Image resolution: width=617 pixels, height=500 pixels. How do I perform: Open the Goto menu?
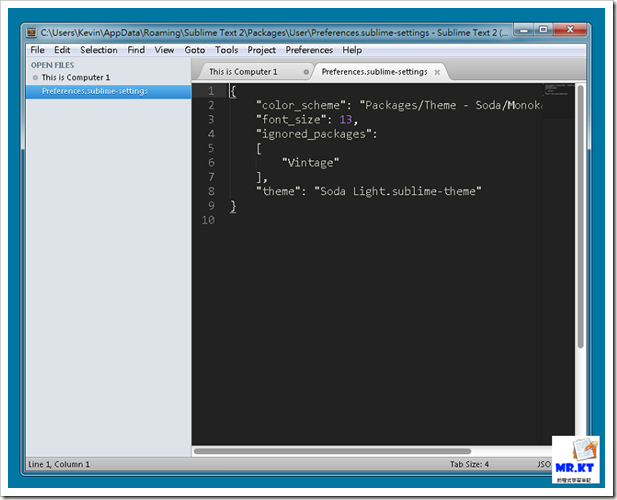pos(195,50)
